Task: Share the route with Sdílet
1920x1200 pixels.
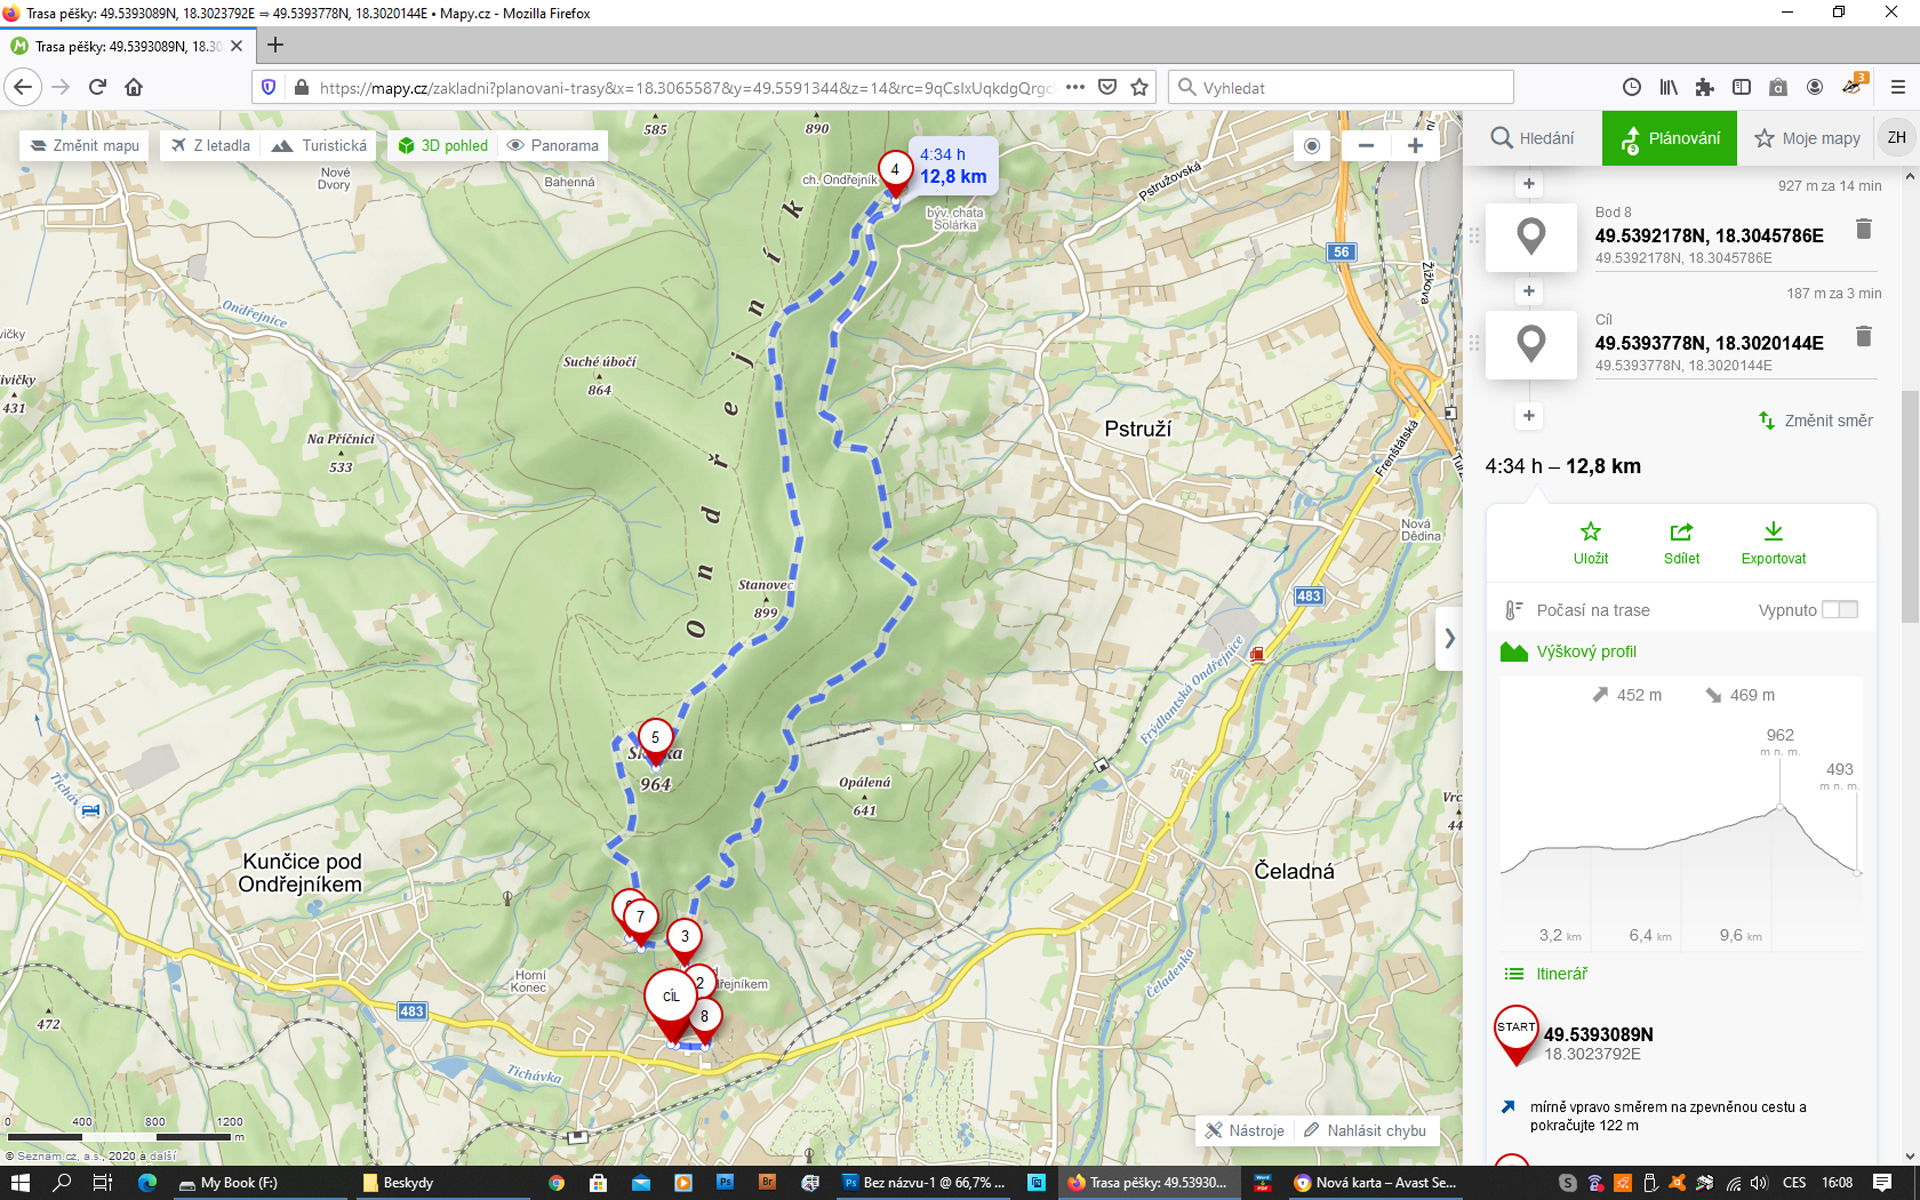Action: tap(1681, 543)
